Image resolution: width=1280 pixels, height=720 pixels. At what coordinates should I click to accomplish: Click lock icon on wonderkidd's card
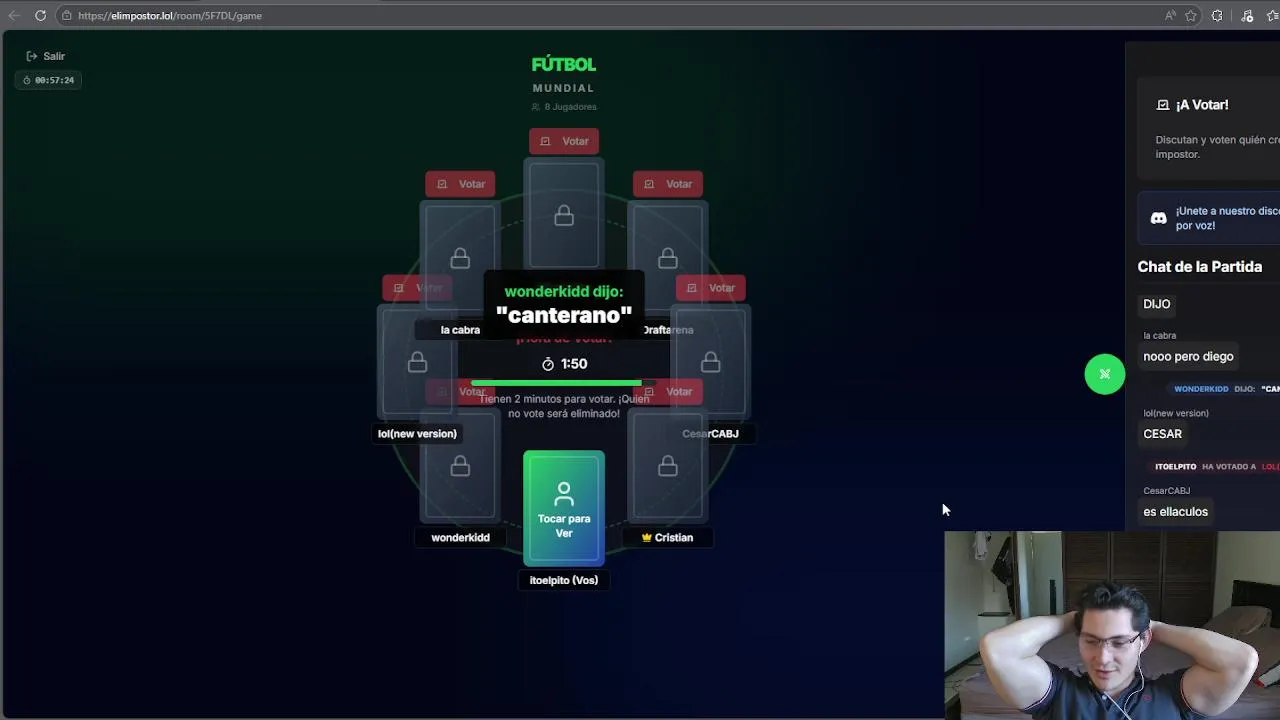tap(460, 466)
